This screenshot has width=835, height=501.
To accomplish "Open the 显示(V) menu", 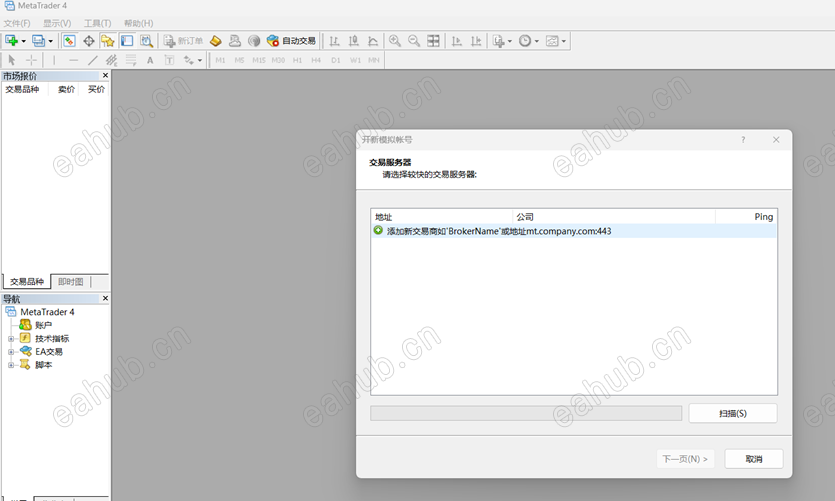I will coord(57,23).
